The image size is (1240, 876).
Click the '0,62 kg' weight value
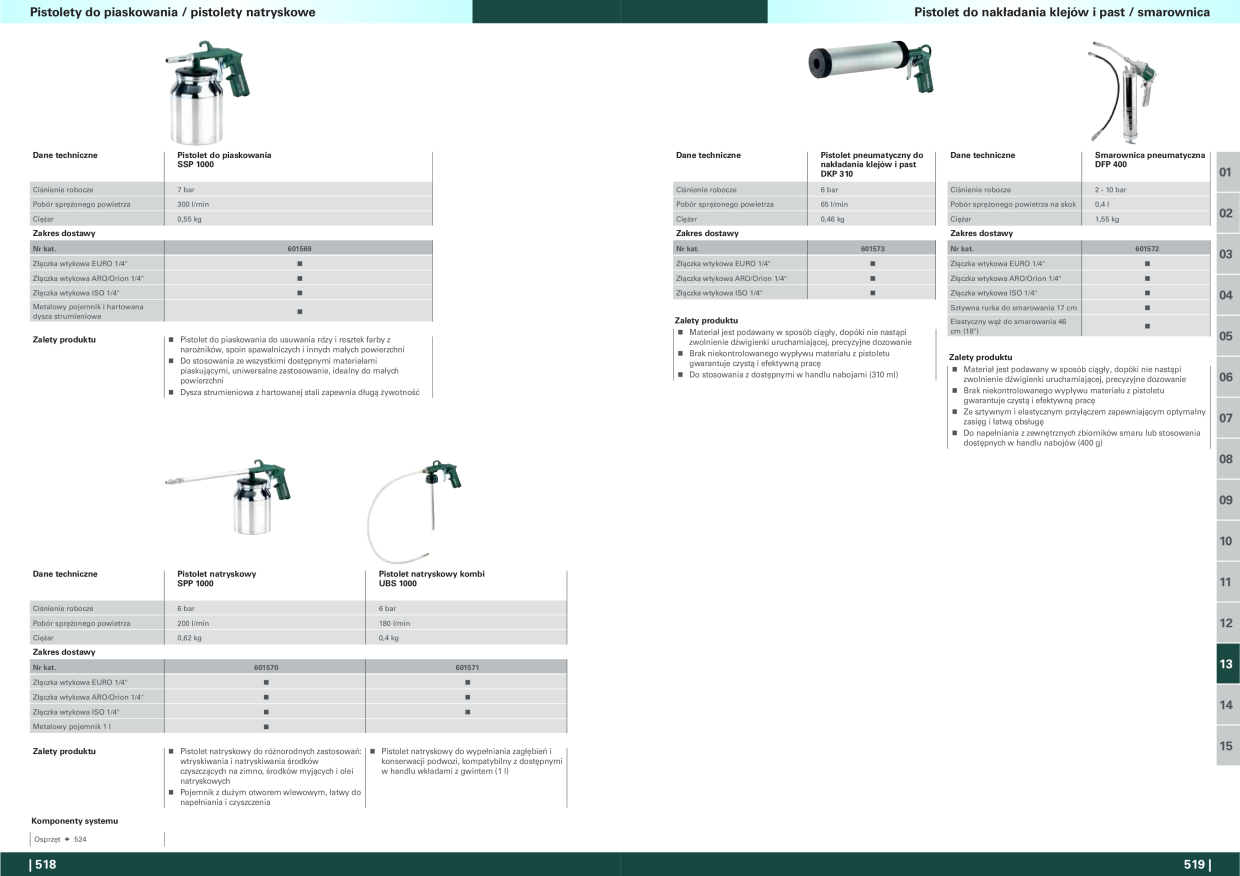pos(189,637)
